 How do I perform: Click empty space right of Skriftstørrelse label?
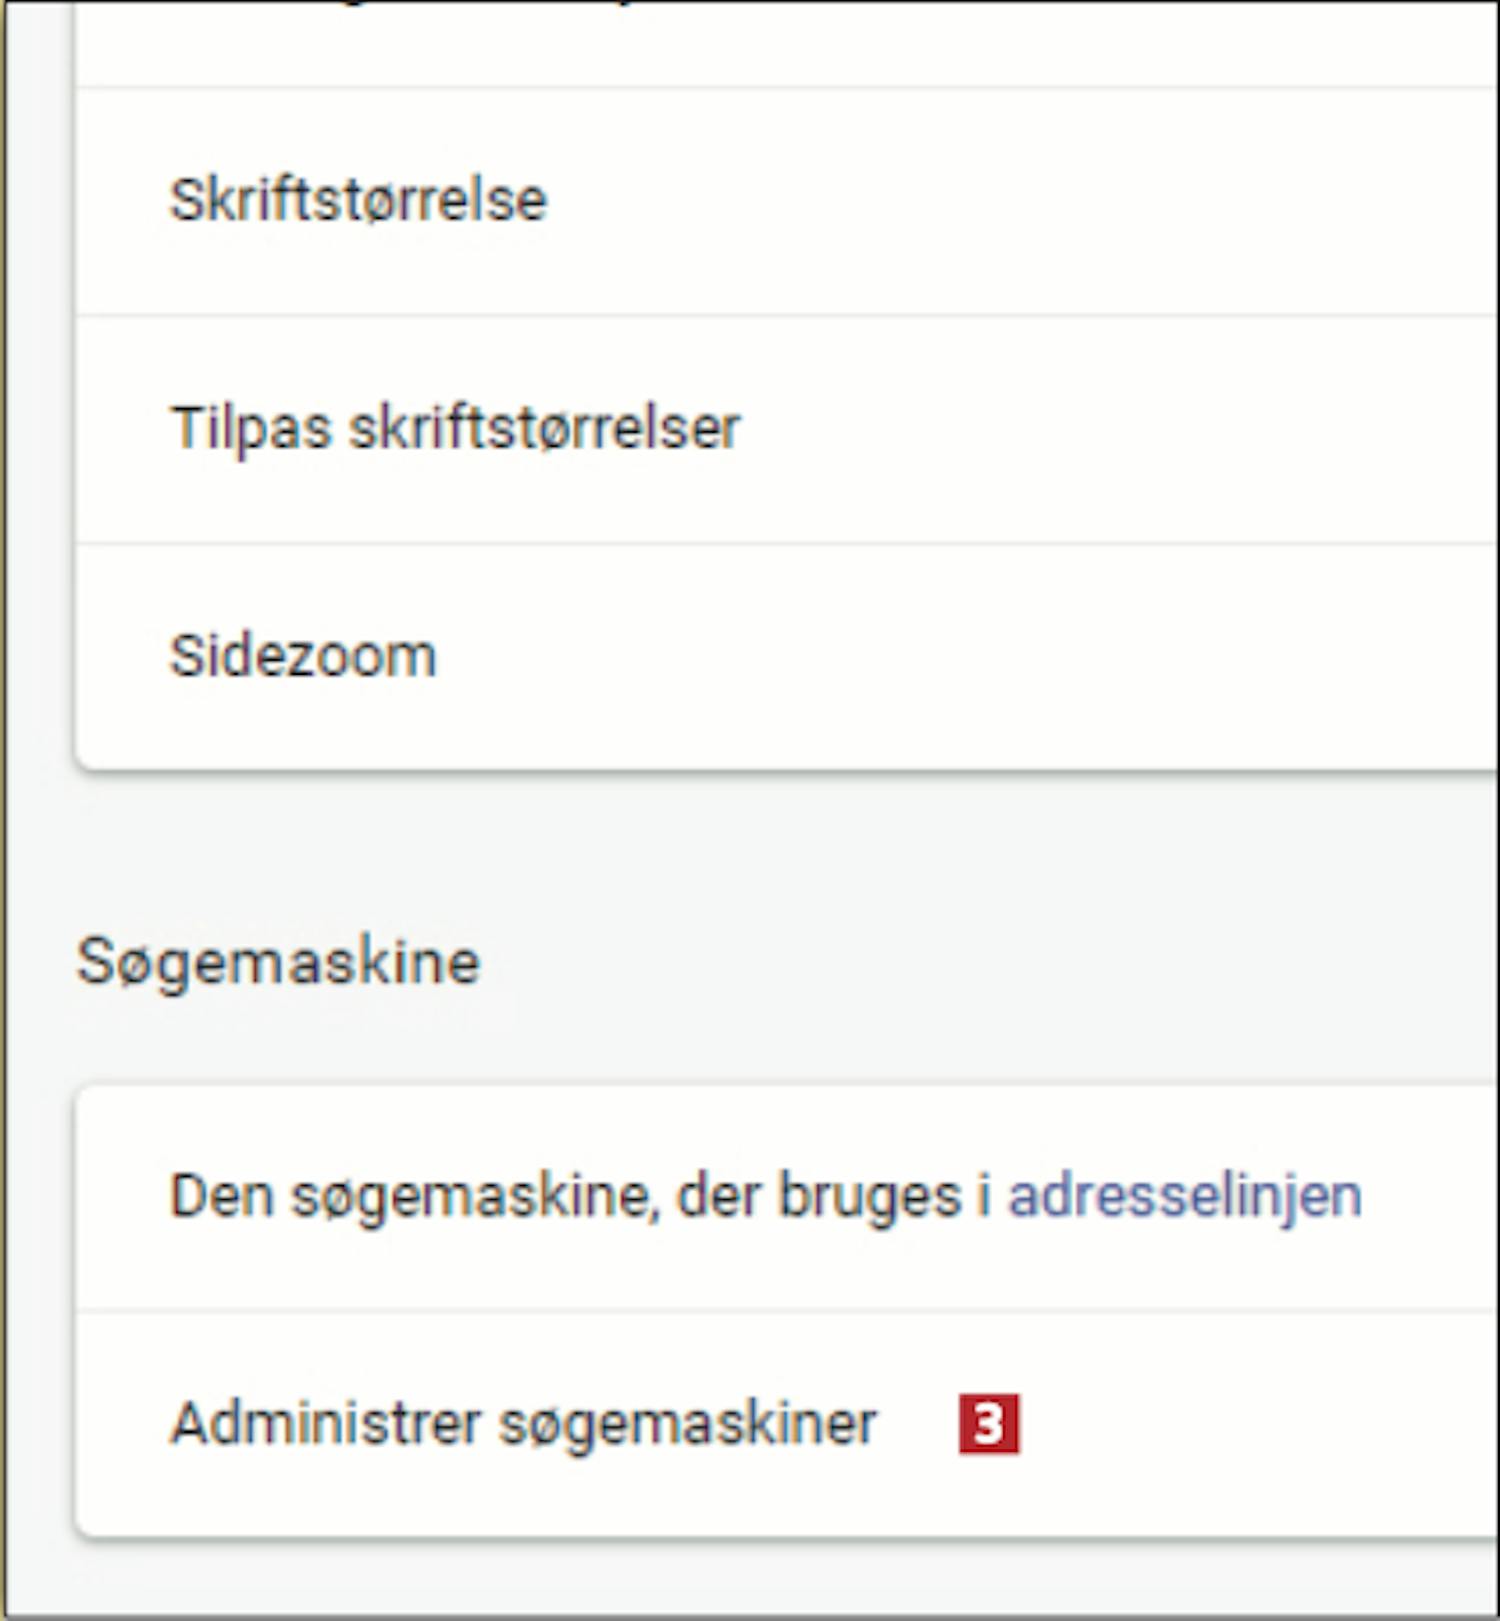[1000, 200]
